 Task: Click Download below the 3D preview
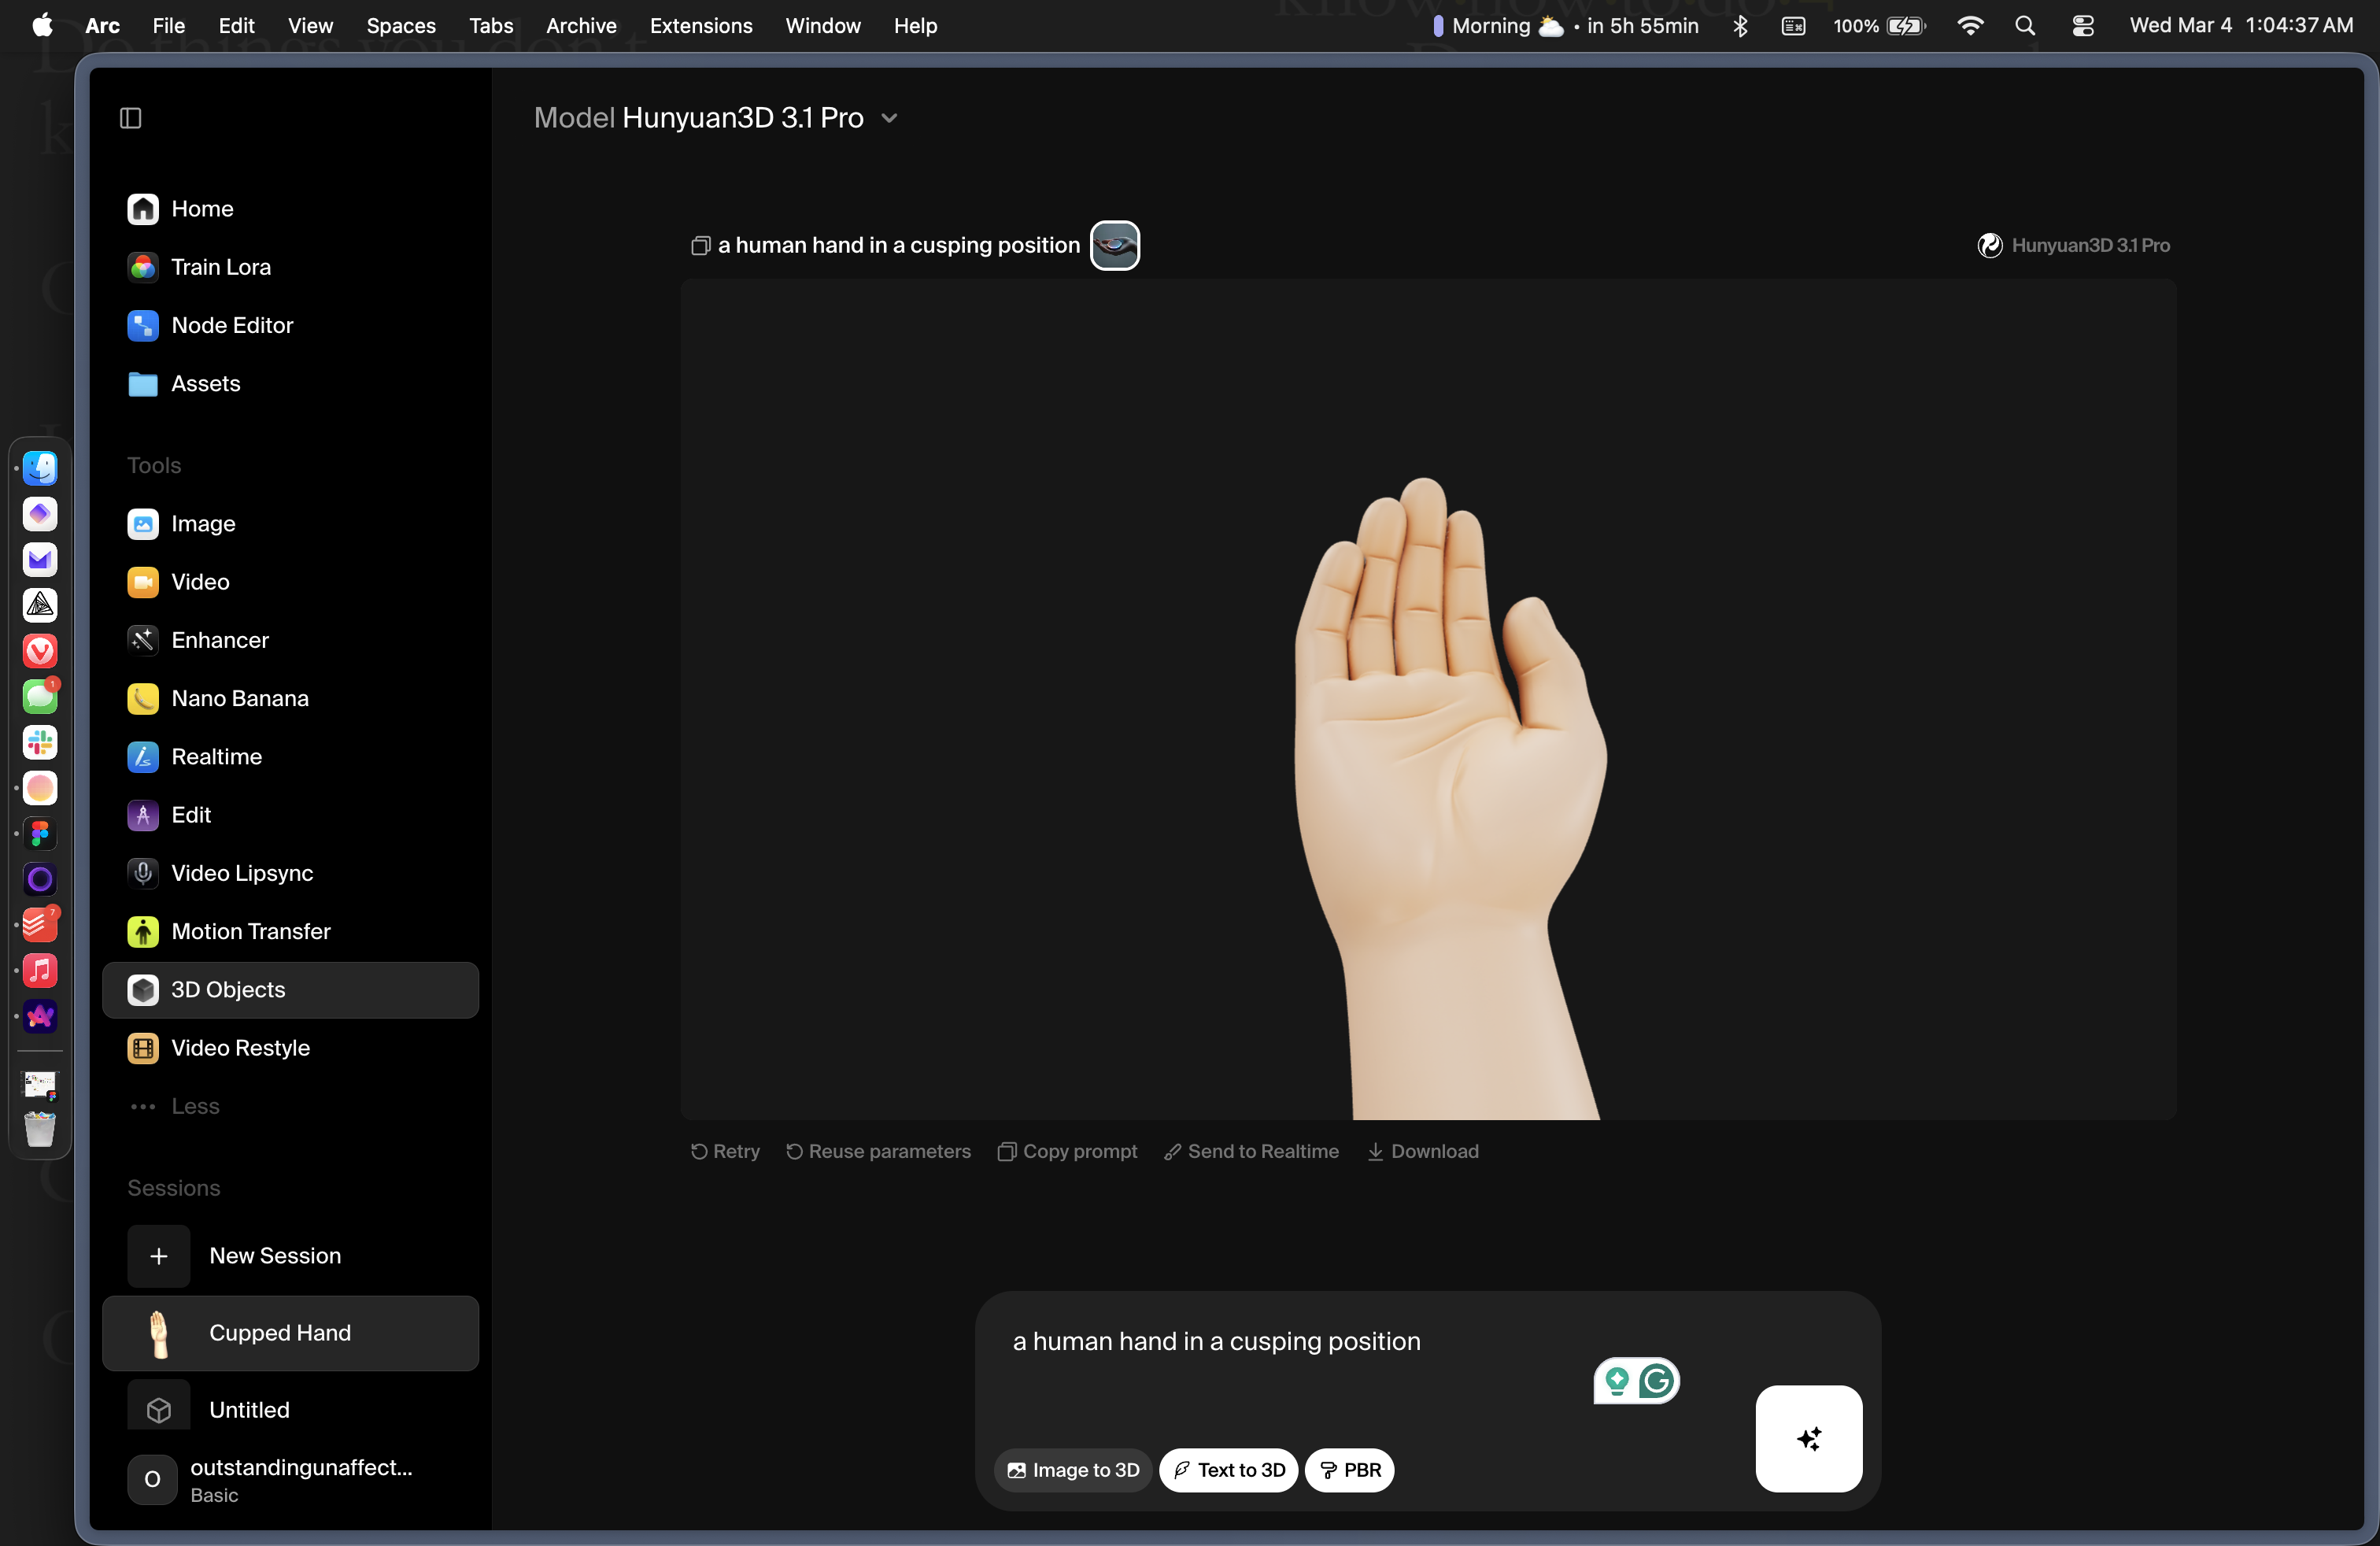[x=1422, y=1151]
